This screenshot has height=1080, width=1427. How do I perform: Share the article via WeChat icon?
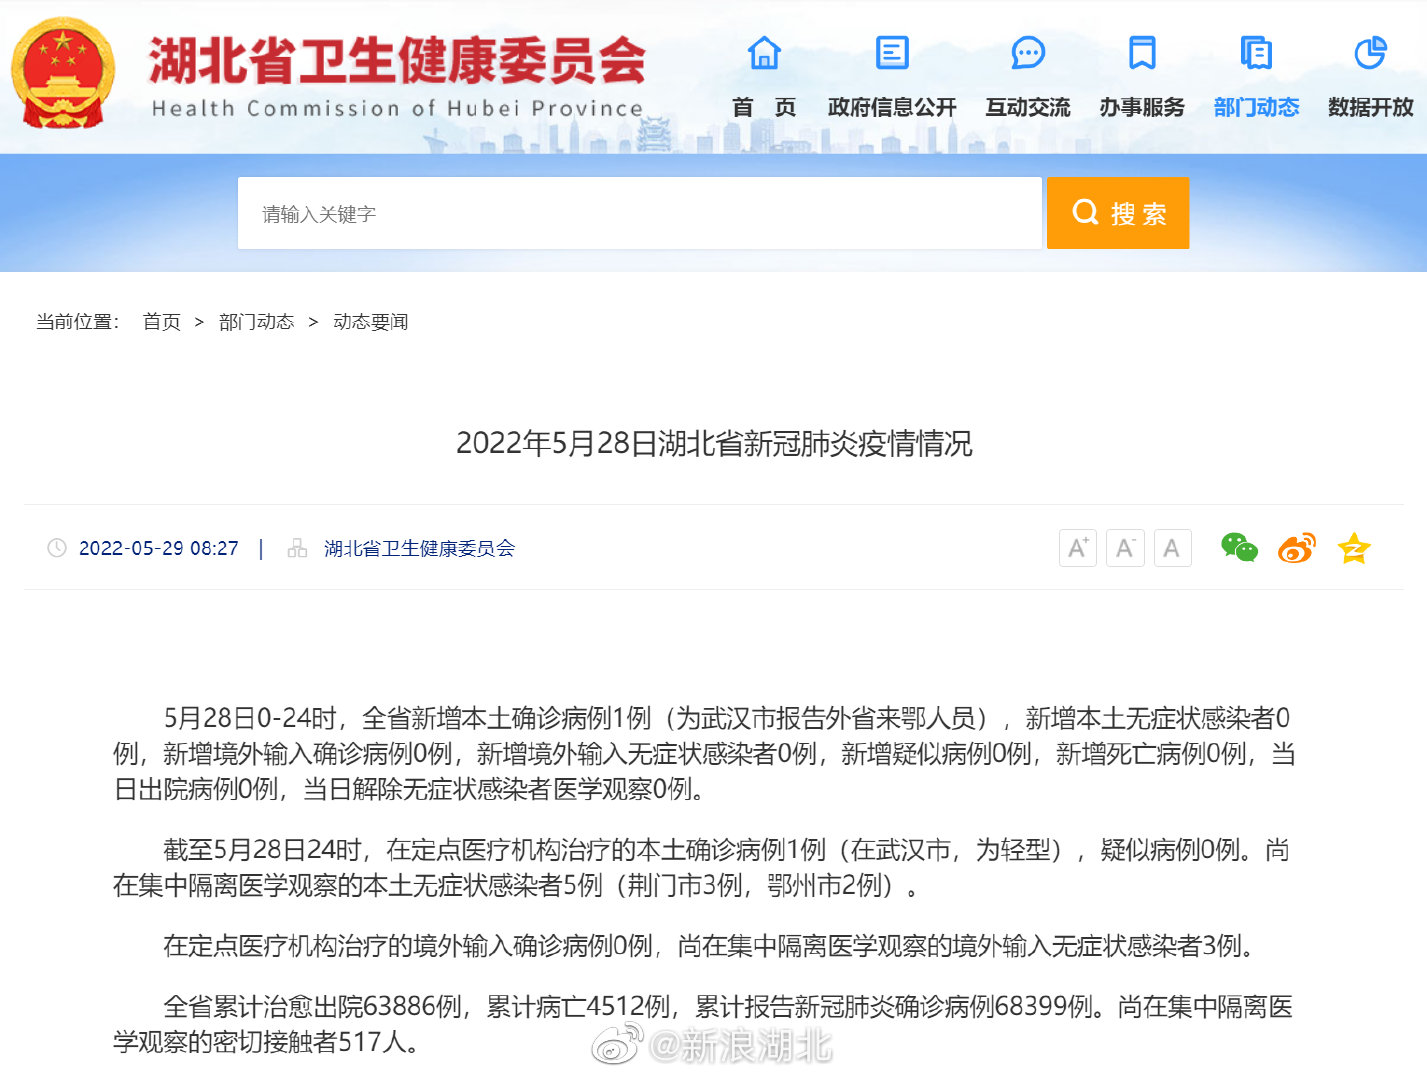(x=1239, y=548)
